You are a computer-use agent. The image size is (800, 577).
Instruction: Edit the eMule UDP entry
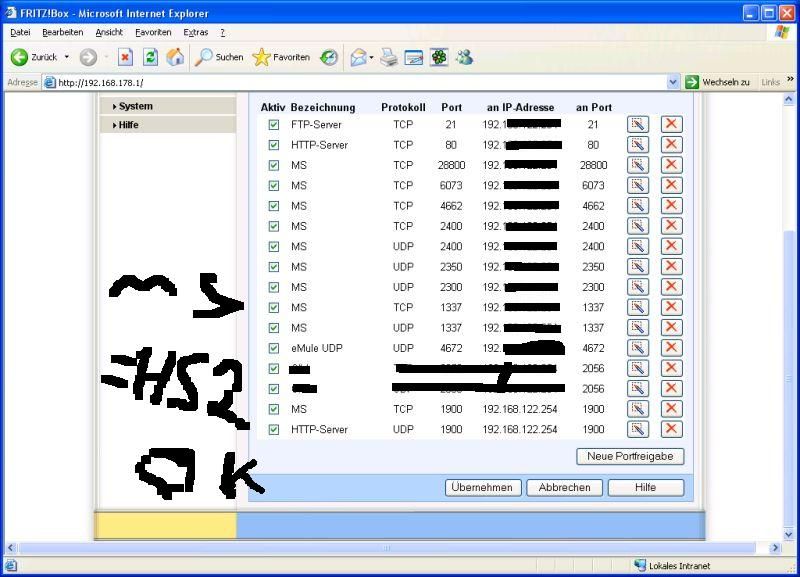[638, 348]
